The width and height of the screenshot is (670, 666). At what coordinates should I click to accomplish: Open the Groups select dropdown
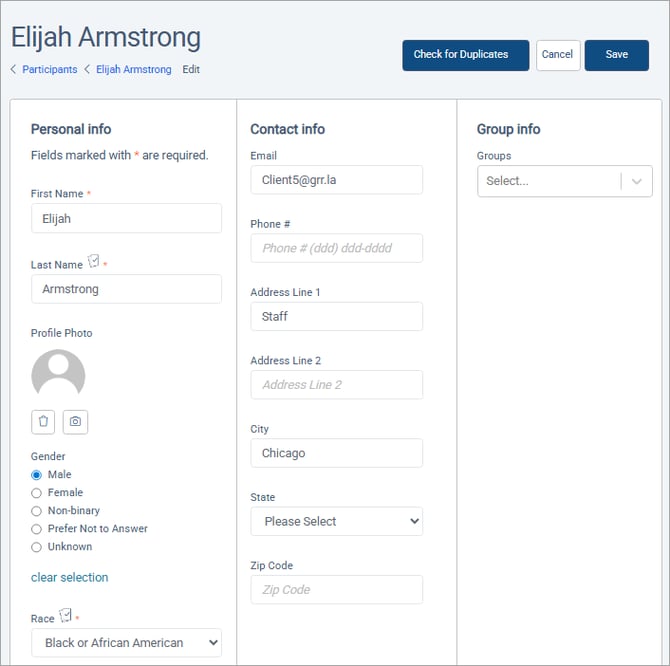tap(564, 181)
